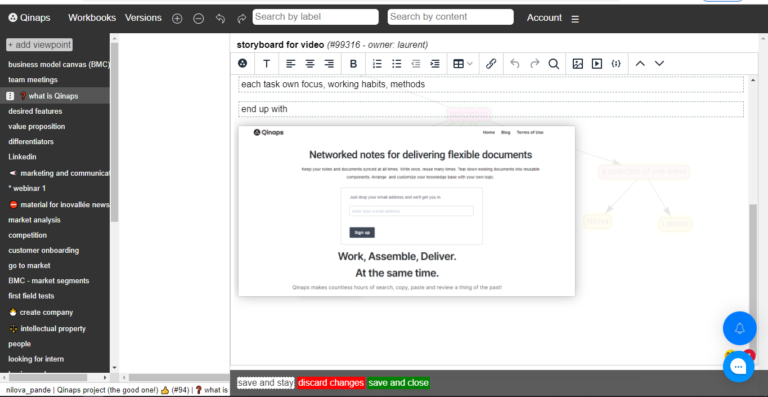This screenshot has width=768, height=397.
Task: Select intellectual property in sidebar
Action: point(48,328)
